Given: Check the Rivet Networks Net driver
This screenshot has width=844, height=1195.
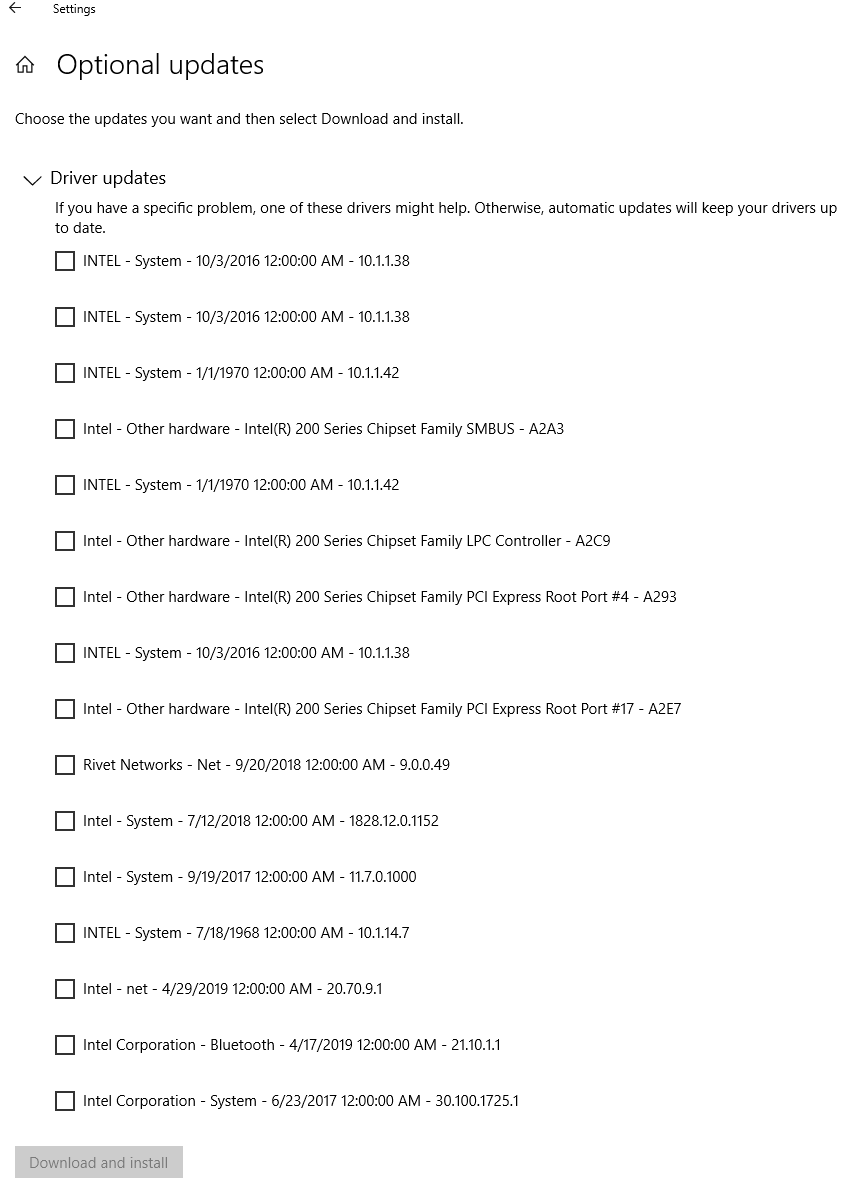Looking at the screenshot, I should coord(65,765).
